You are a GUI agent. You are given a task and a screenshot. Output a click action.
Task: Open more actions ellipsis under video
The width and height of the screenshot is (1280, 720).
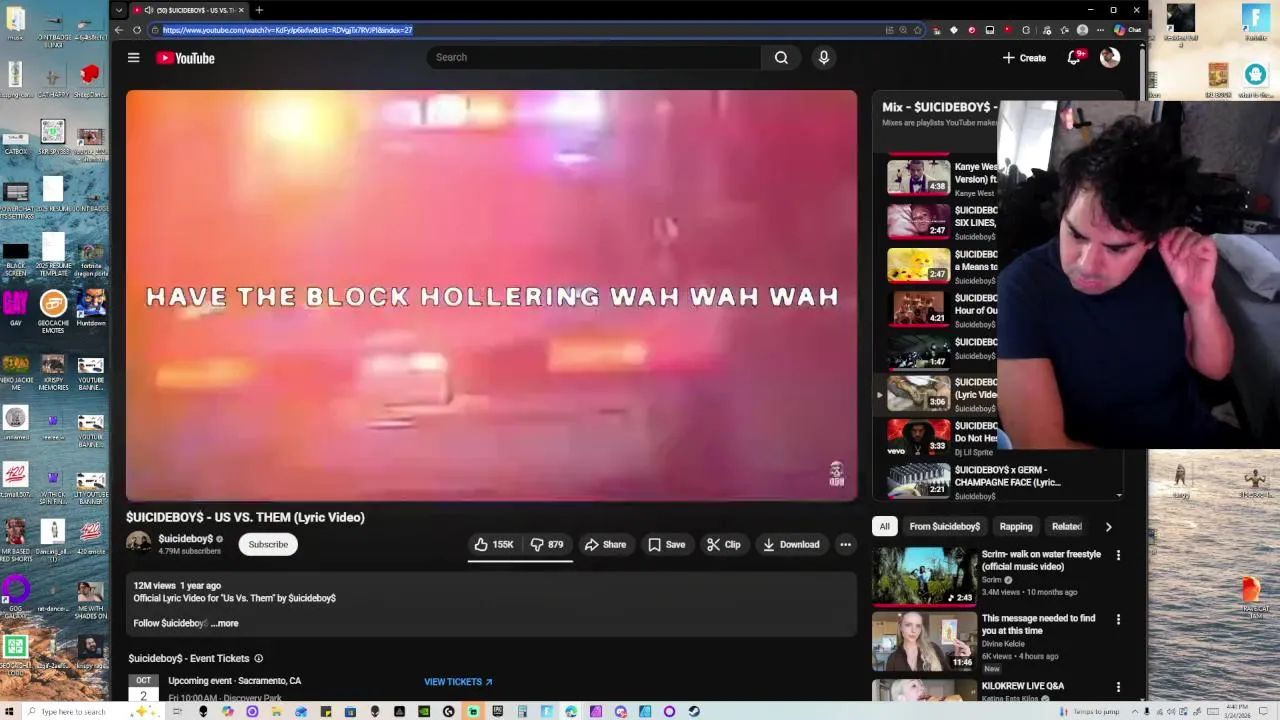click(x=845, y=545)
